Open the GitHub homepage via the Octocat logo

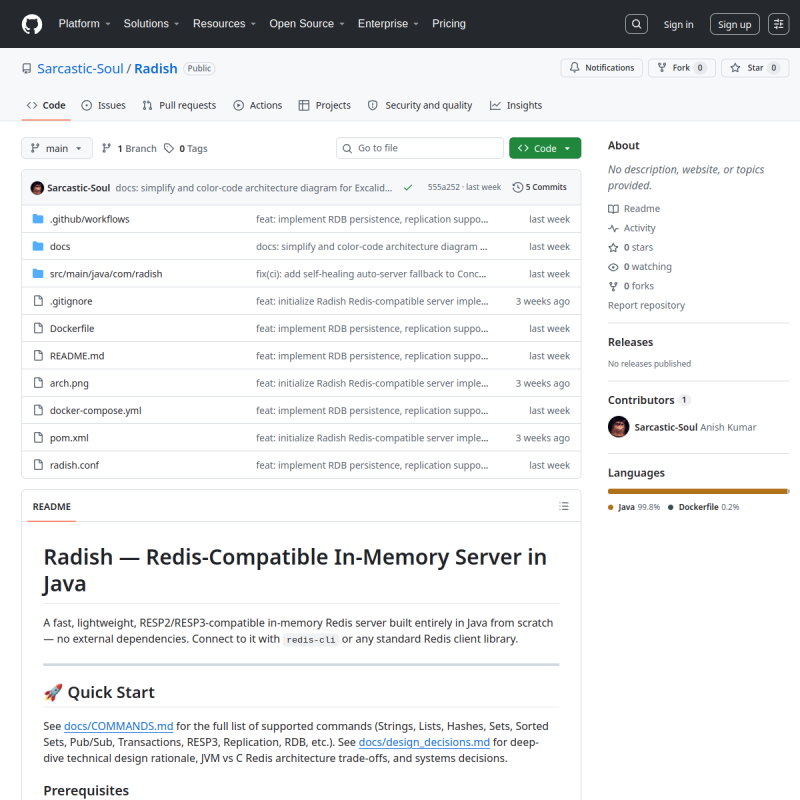32,24
